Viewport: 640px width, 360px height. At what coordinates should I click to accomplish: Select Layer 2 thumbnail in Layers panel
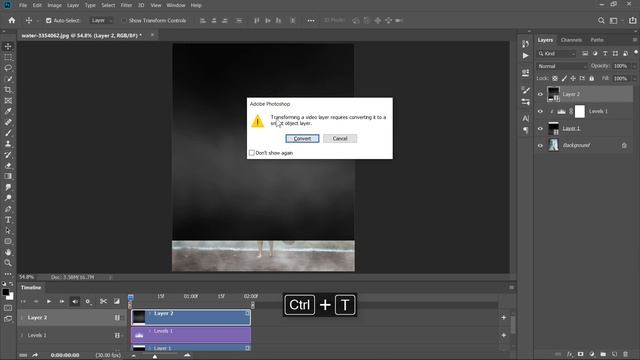pos(553,94)
